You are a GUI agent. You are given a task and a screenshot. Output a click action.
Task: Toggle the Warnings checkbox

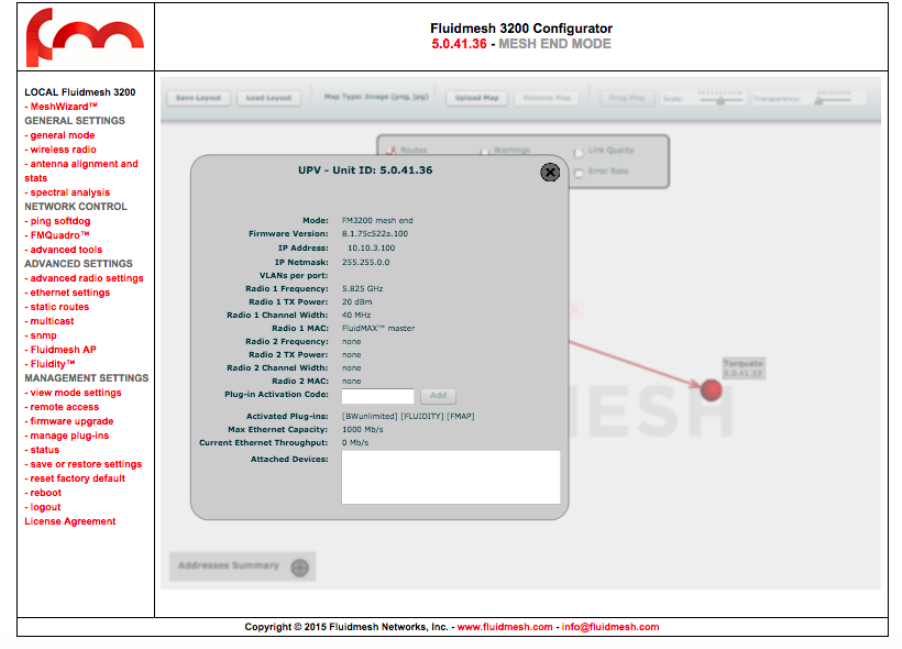485,151
